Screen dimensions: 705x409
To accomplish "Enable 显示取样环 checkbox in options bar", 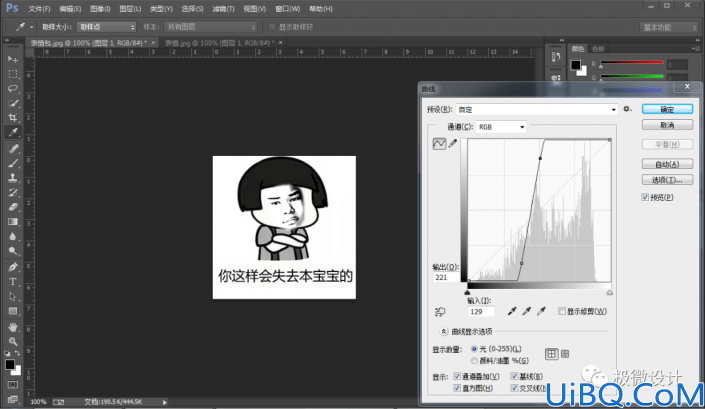I will click(x=272, y=27).
